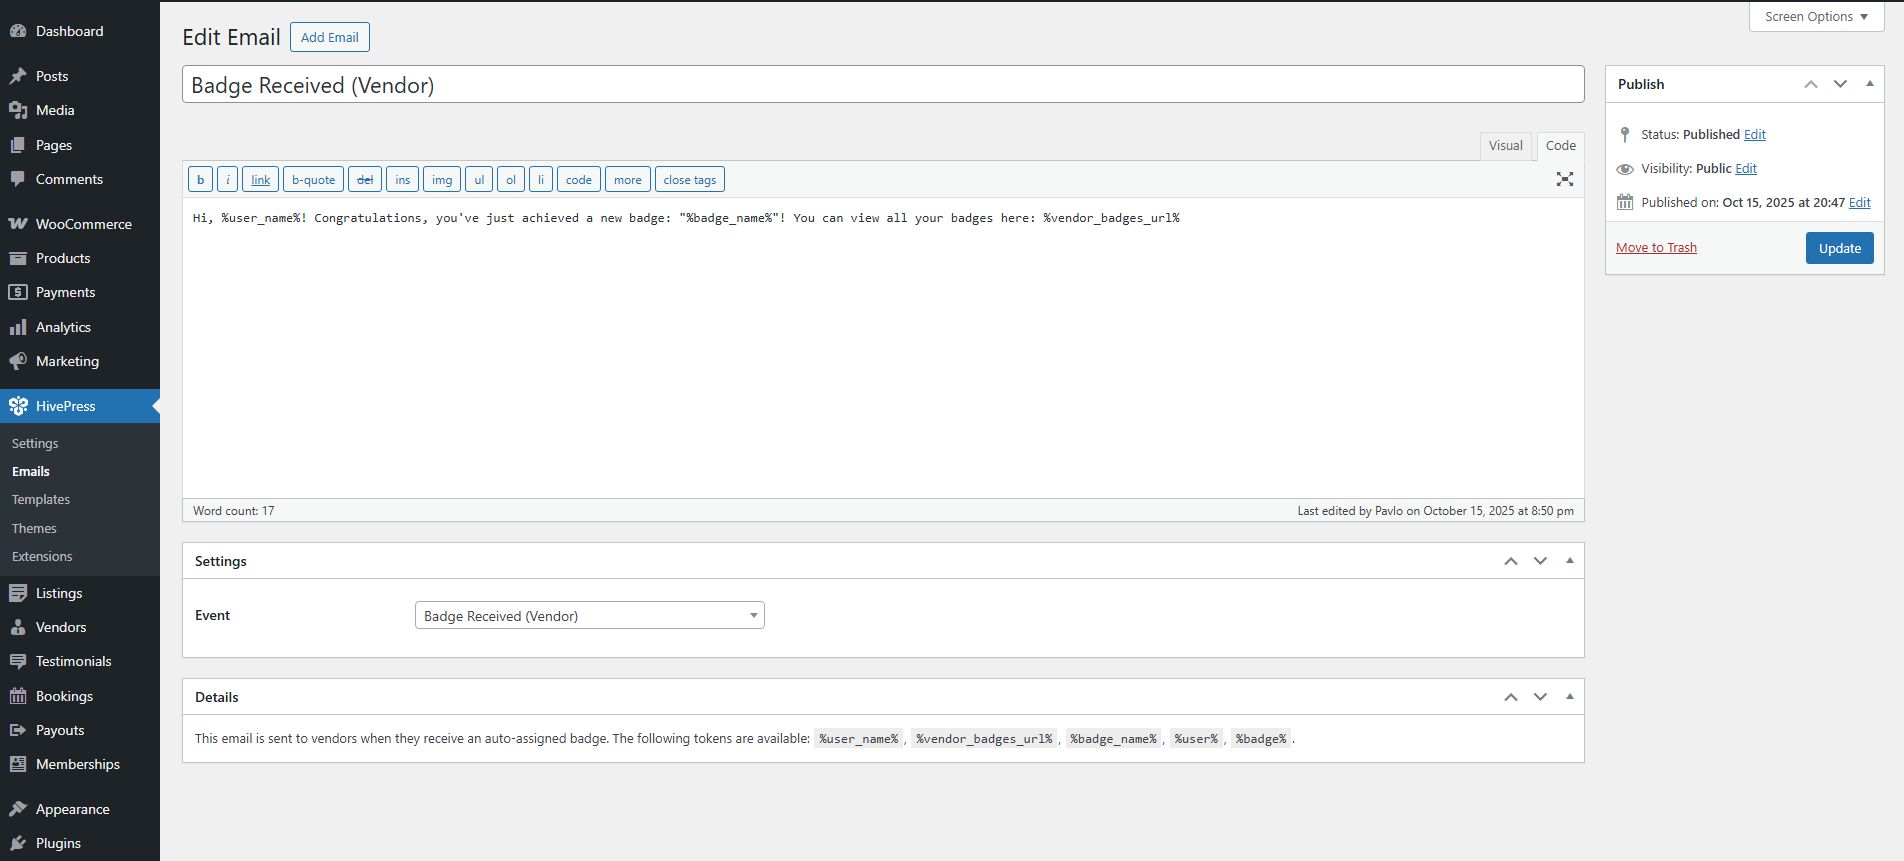Click the Dashboard gauge icon
Screen dimensions: 1904x861
point(18,31)
